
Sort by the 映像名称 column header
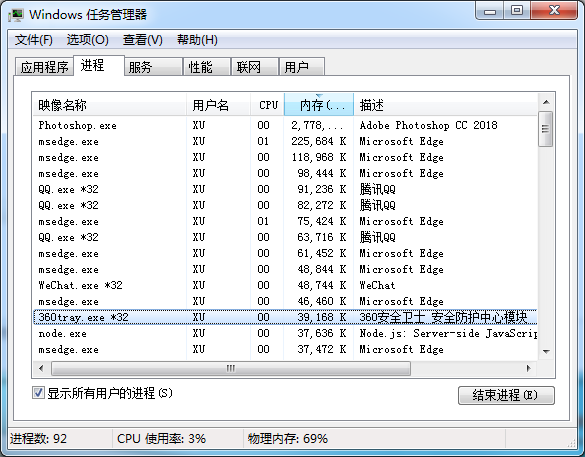110,105
